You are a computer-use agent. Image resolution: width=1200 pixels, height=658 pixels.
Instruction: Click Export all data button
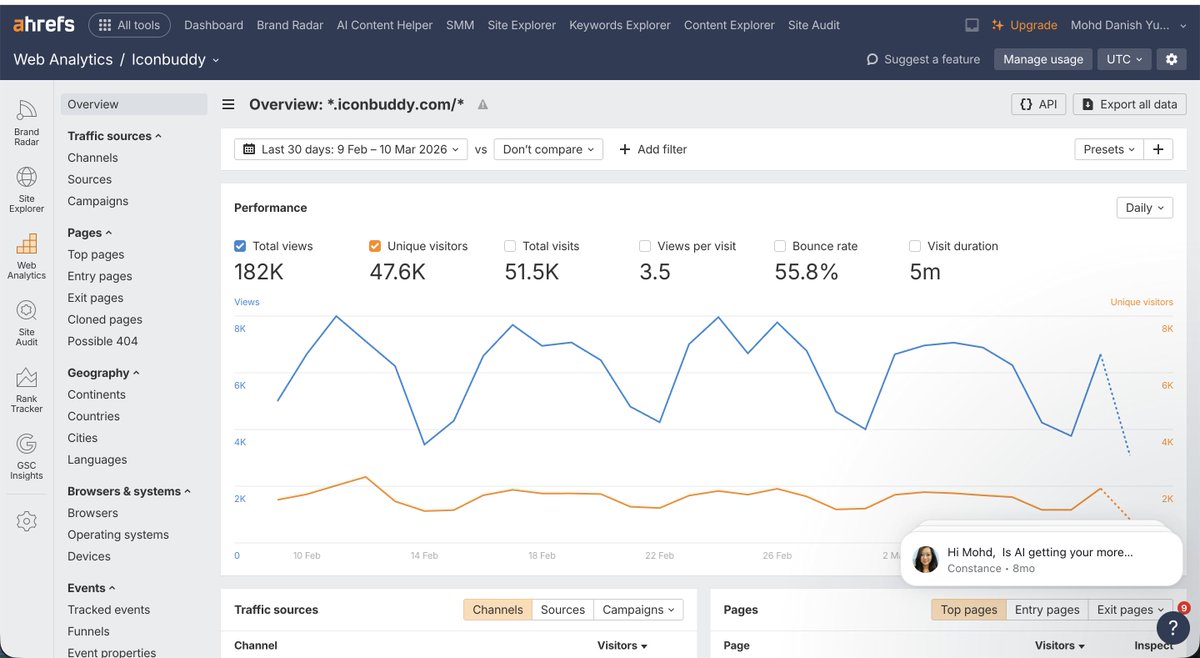1129,104
